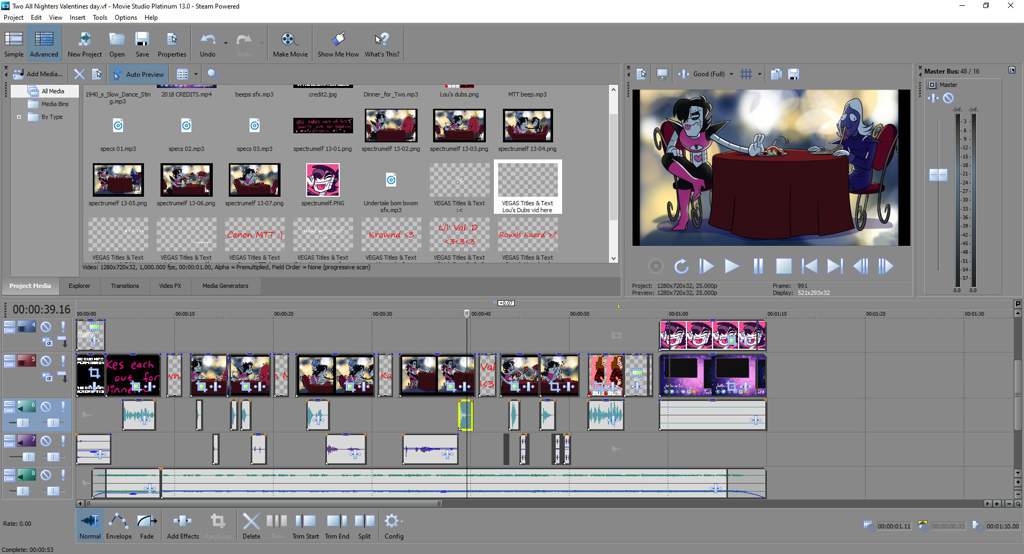Switch to the Explorer tab
The width and height of the screenshot is (1024, 554).
point(79,285)
